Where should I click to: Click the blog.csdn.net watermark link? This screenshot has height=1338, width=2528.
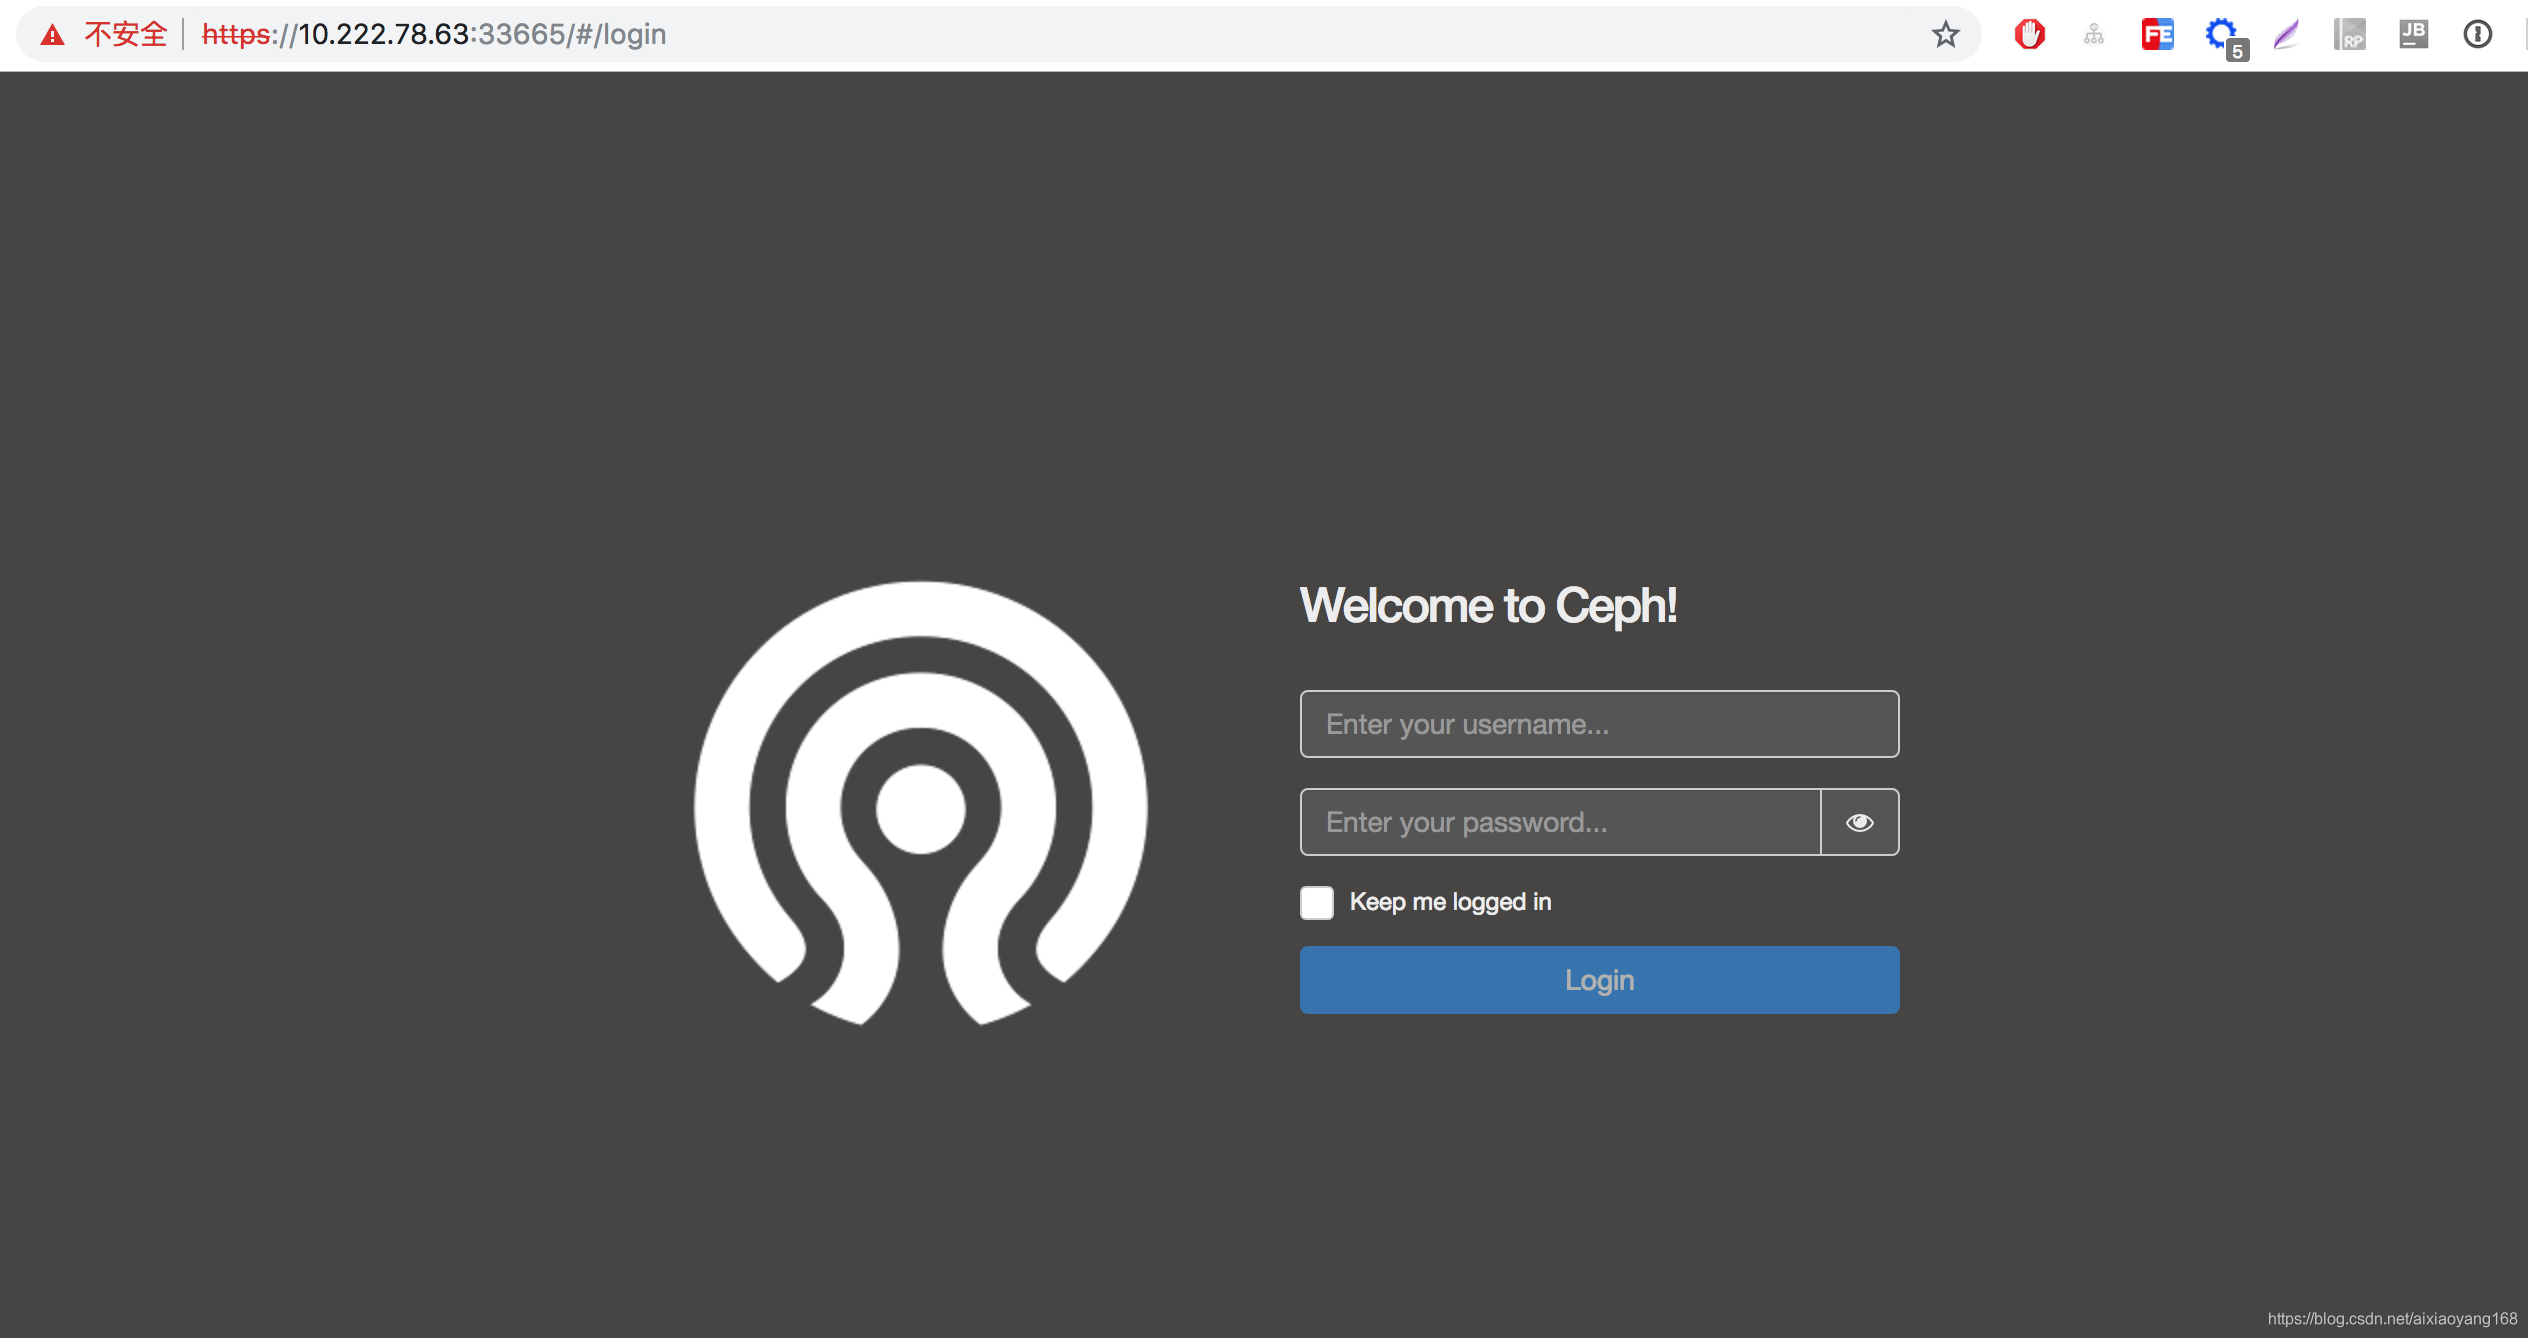2391,1319
